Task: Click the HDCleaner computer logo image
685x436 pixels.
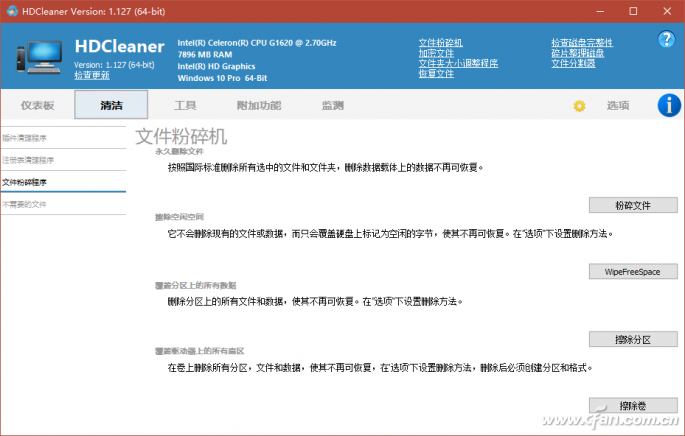Action: [39, 57]
